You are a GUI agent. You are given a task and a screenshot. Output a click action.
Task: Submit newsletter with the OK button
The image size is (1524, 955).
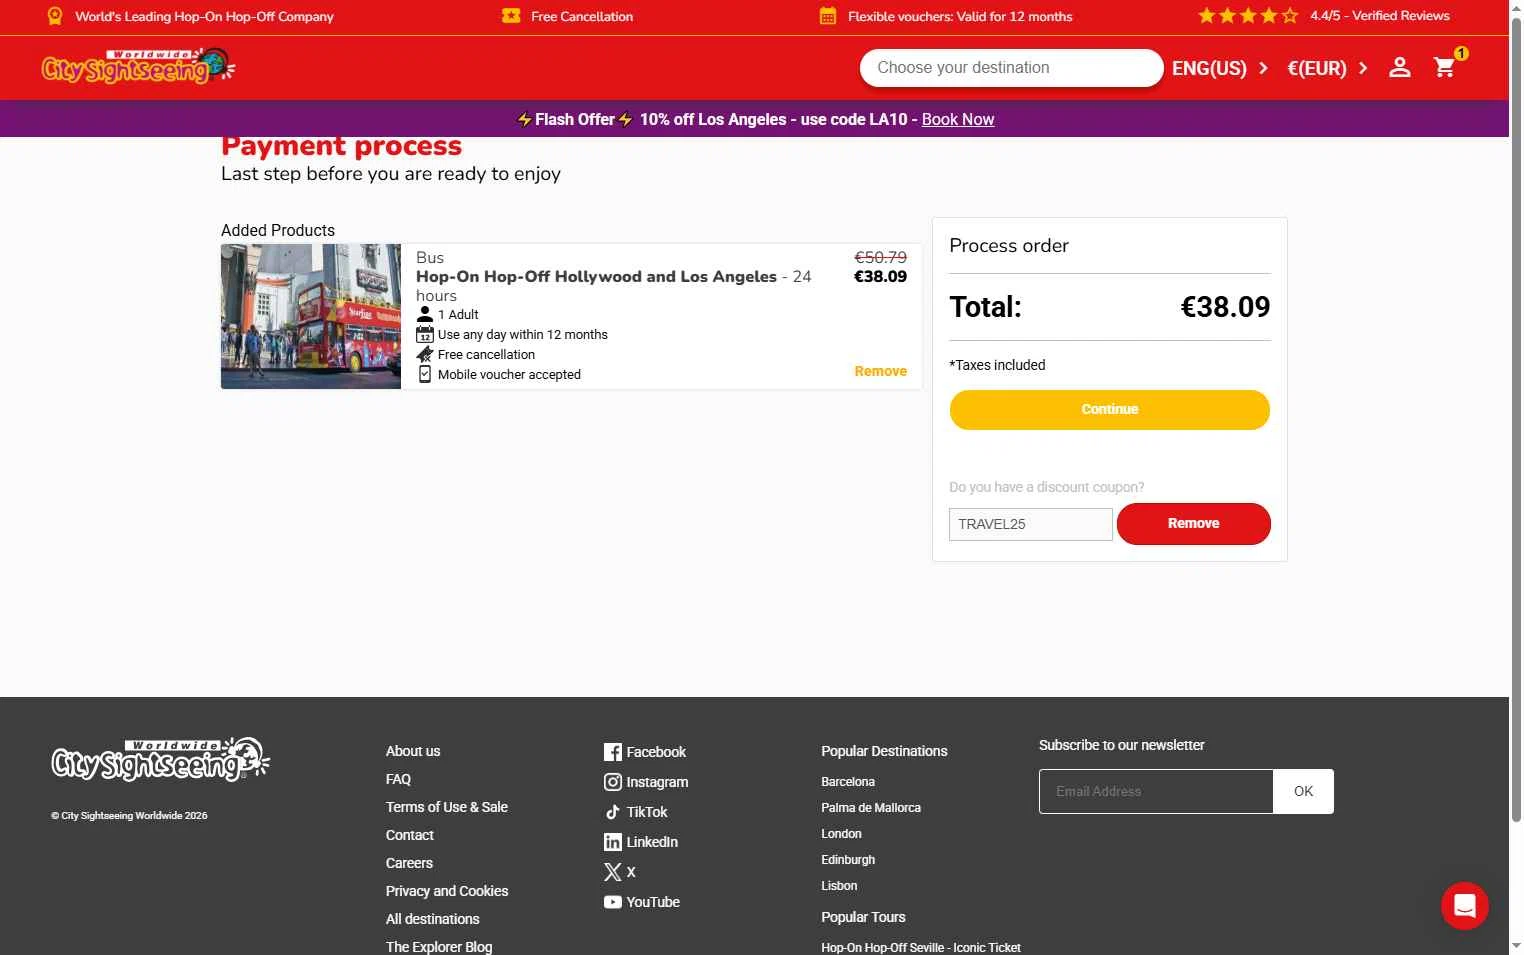coord(1303,791)
